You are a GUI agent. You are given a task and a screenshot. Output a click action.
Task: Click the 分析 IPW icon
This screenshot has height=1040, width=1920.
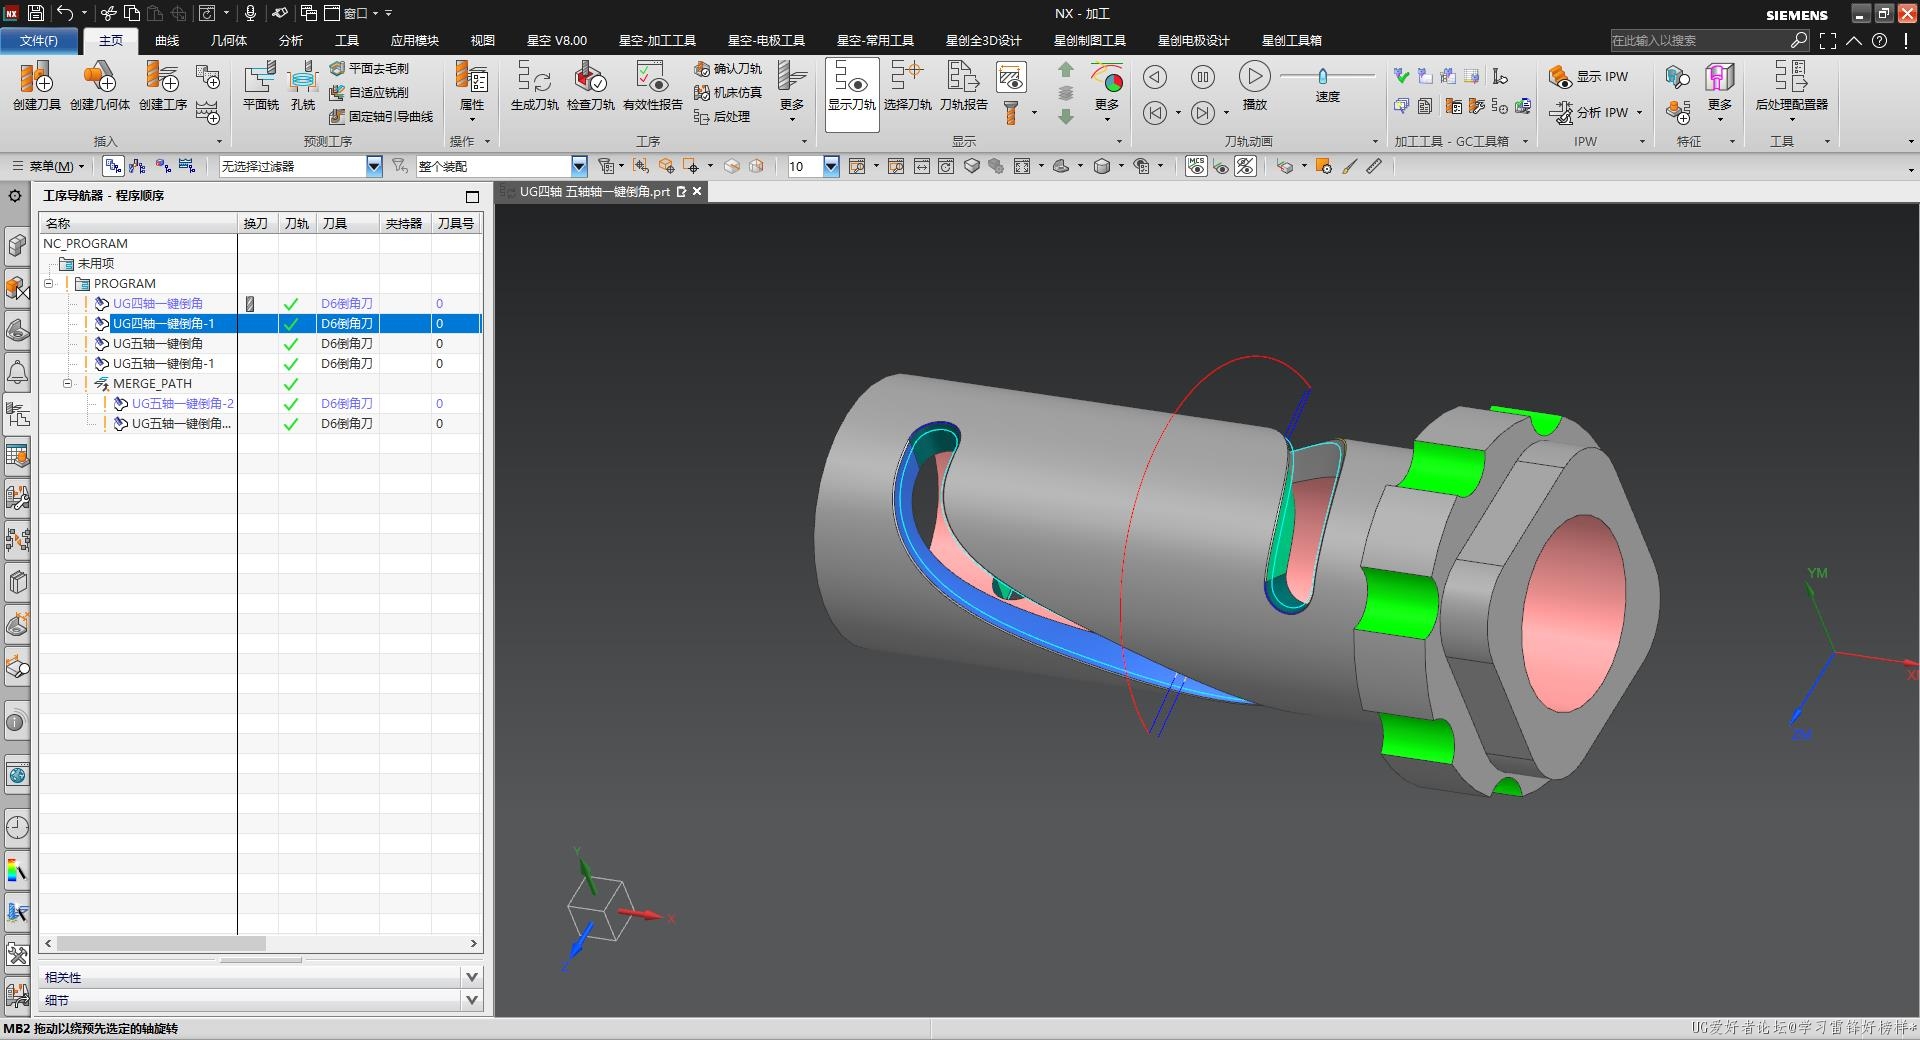[1588, 112]
